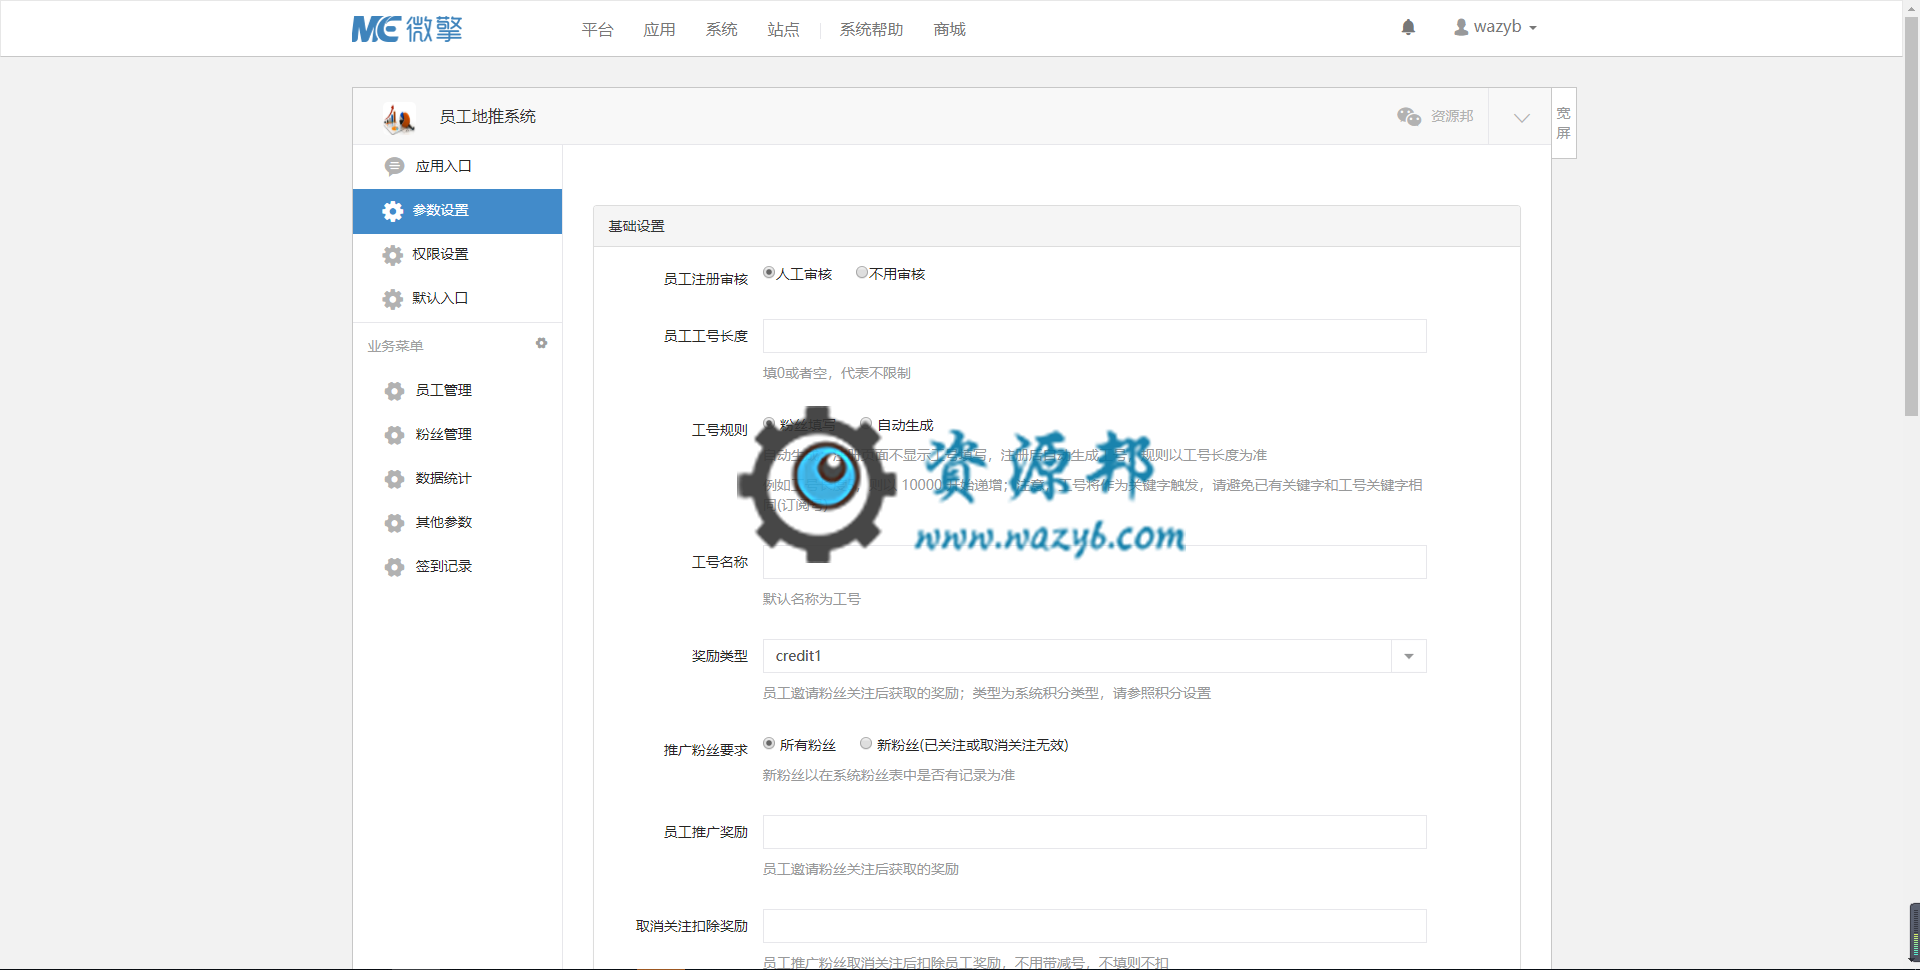The width and height of the screenshot is (1920, 970).
Task: Click the 微擎 logo
Action: pyautogui.click(x=407, y=29)
